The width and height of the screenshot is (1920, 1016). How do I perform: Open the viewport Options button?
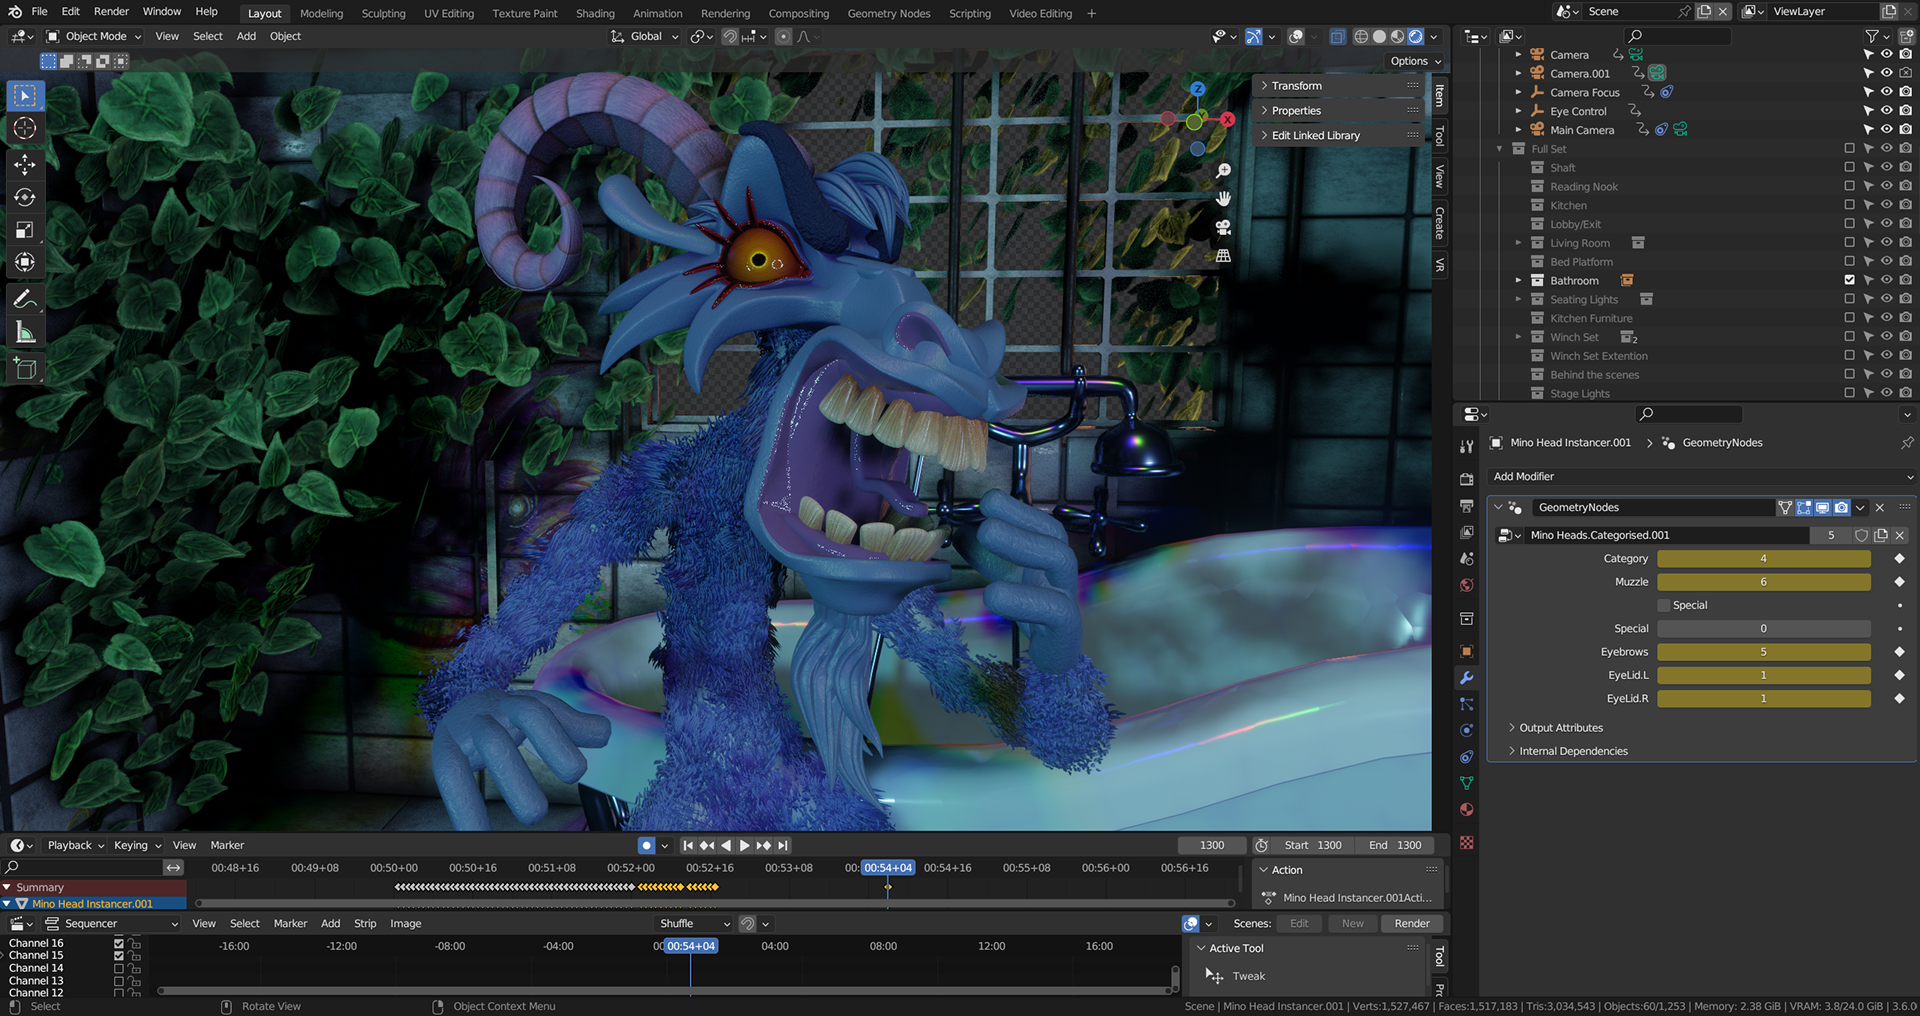click(1416, 61)
